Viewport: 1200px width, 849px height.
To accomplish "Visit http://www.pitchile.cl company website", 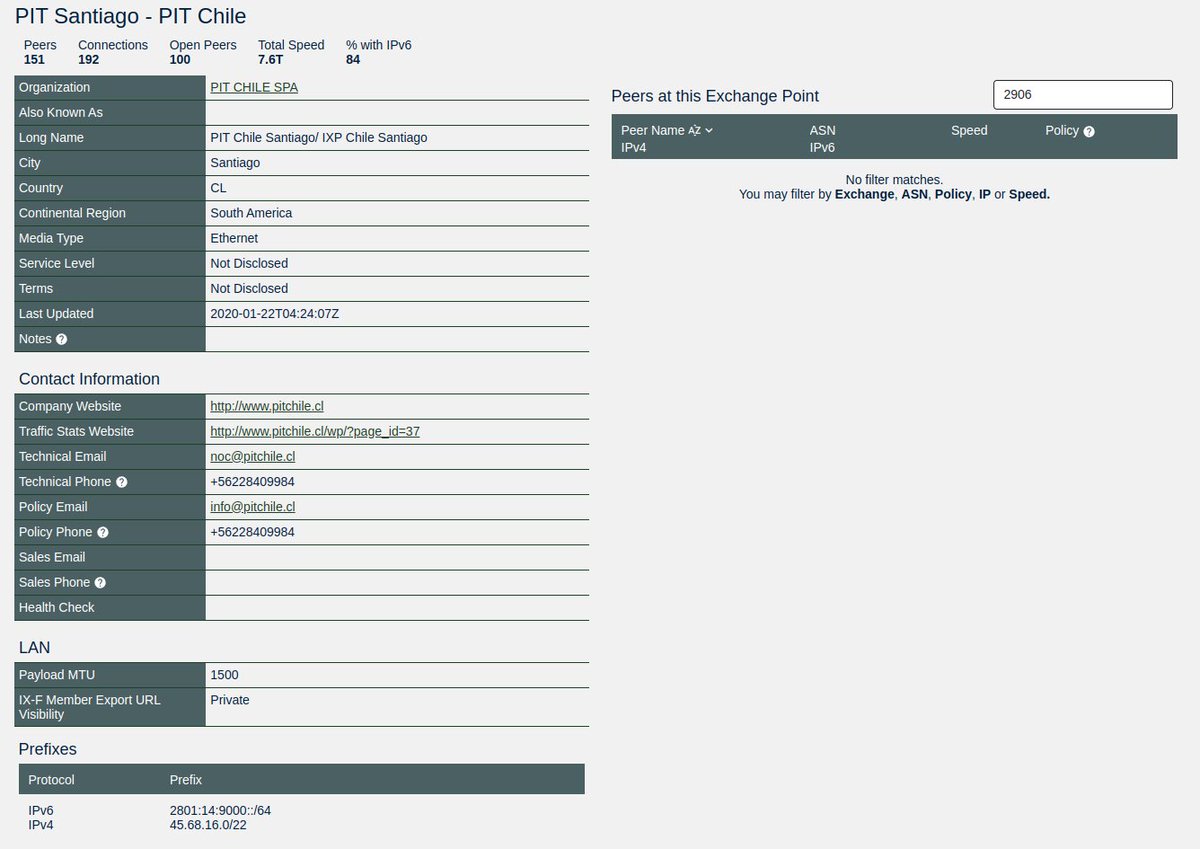I will [x=267, y=406].
